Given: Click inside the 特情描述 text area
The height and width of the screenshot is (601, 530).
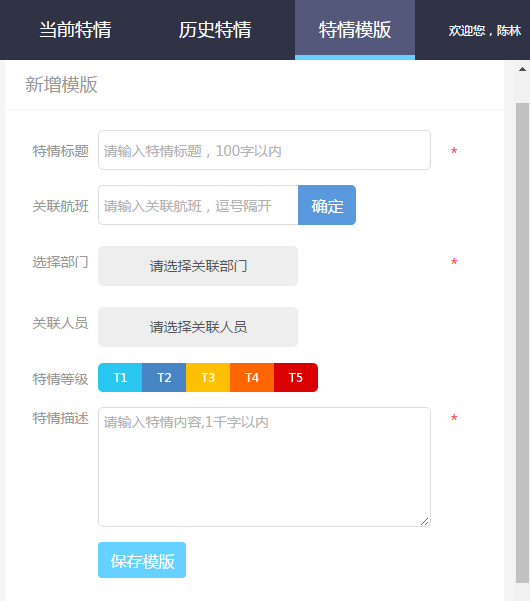Looking at the screenshot, I should tap(264, 467).
